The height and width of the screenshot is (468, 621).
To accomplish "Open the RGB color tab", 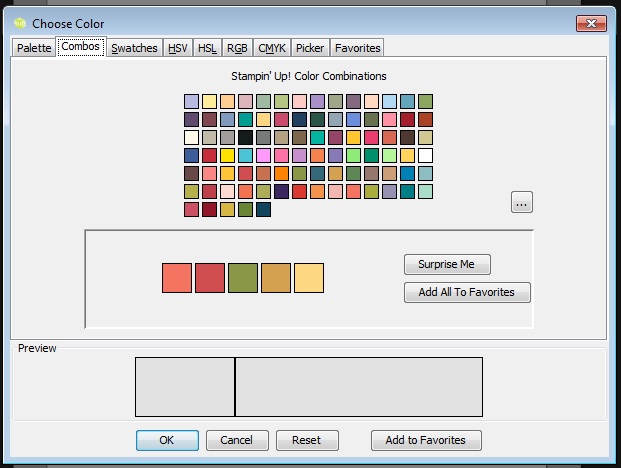I will coord(237,48).
